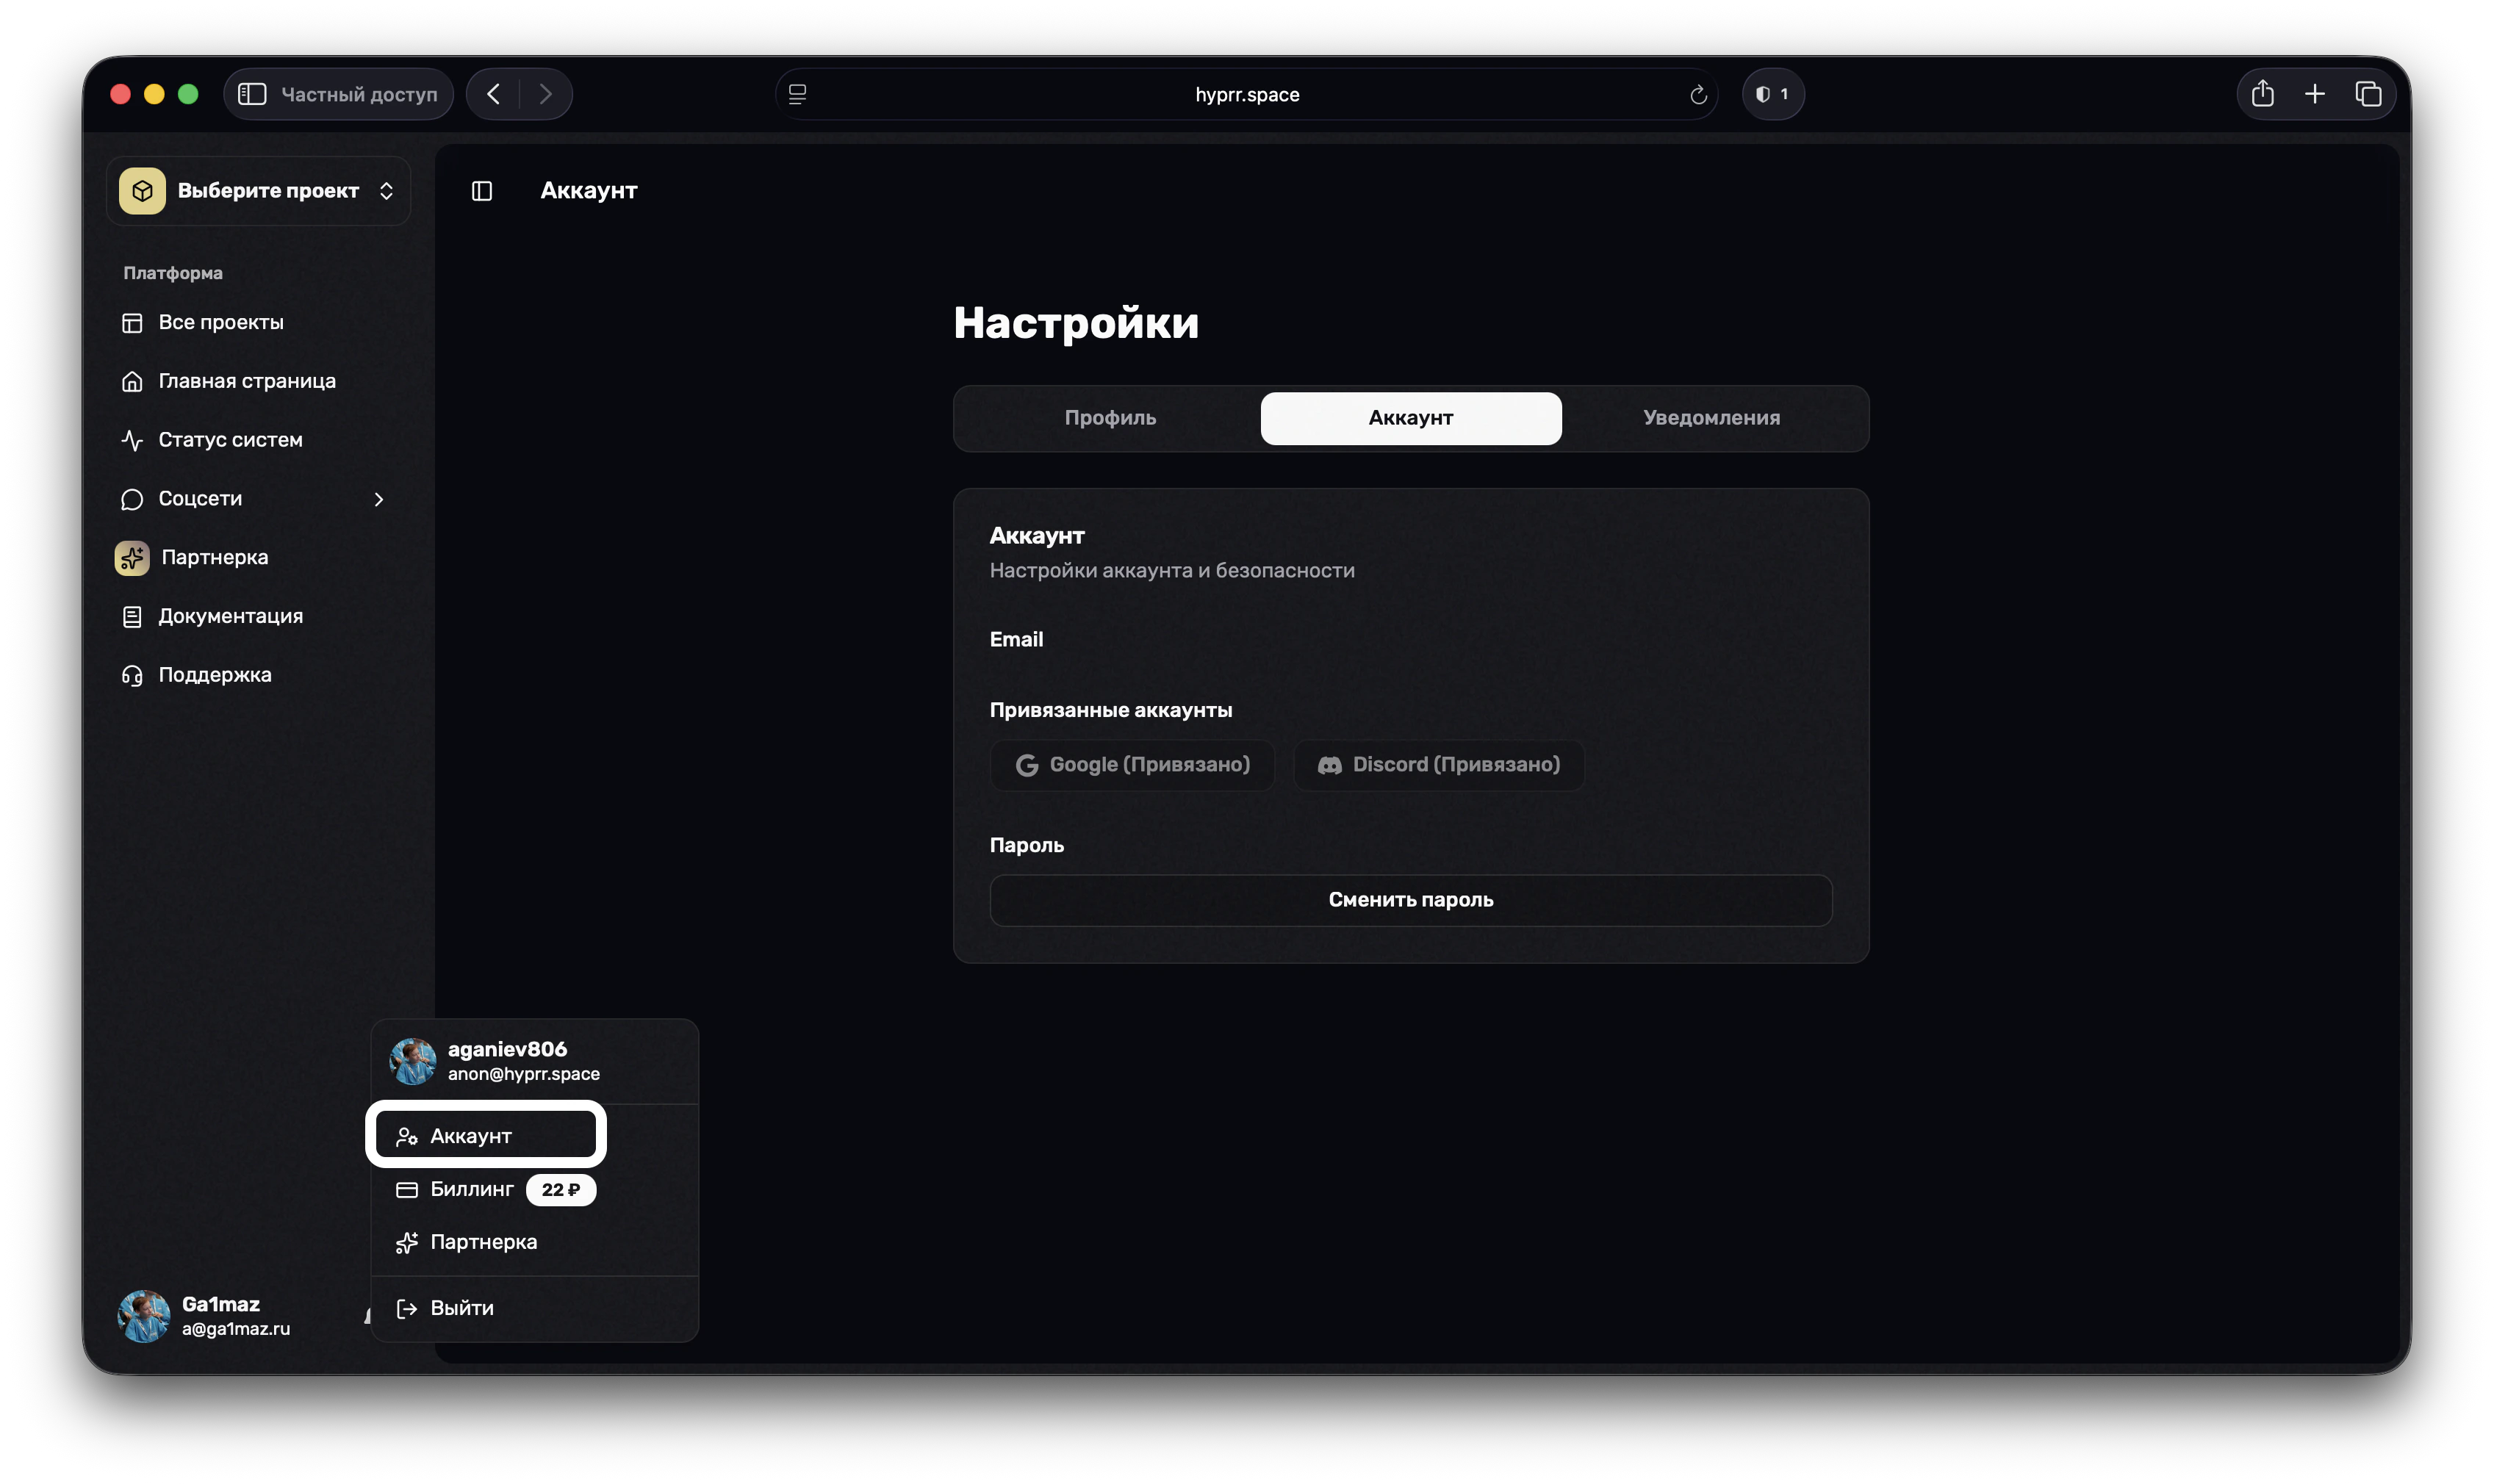Click the user-gear icon beside Аккаунт menu item
Screen dimensions: 2494x1484
click(x=406, y=1137)
